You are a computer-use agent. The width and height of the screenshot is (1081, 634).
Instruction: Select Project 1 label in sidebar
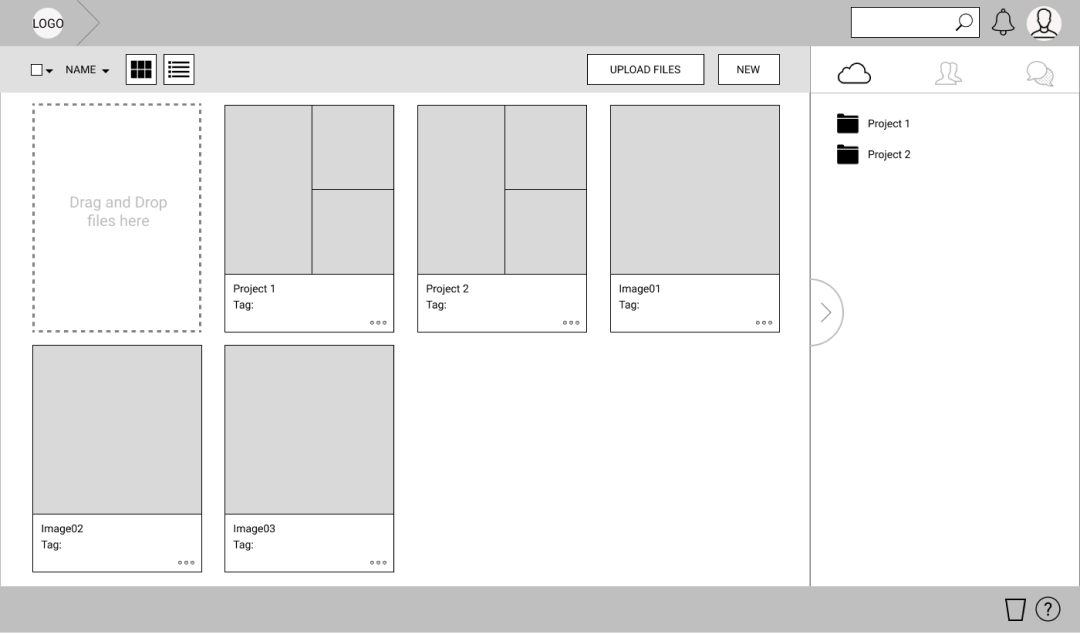point(889,123)
